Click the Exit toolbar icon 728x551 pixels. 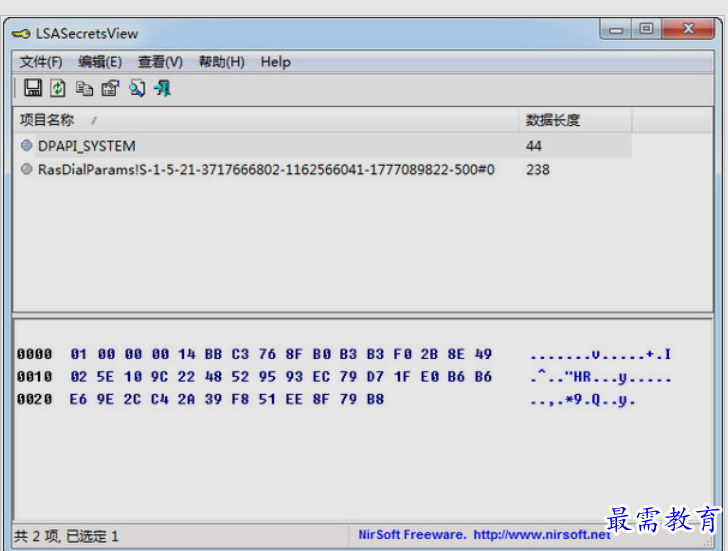162,88
